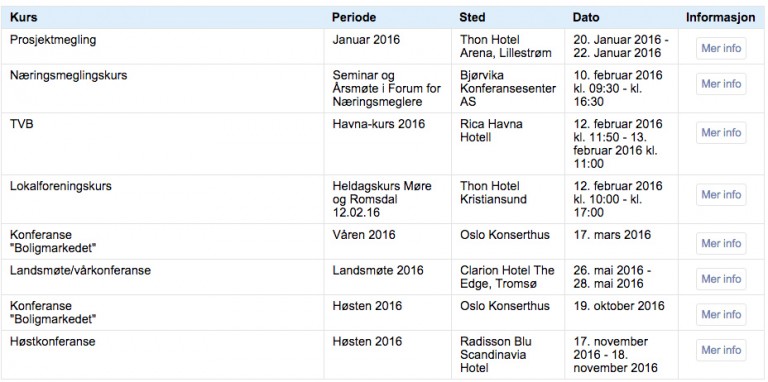Click the Kurs column header
Screen dimensions: 768x382
point(24,18)
